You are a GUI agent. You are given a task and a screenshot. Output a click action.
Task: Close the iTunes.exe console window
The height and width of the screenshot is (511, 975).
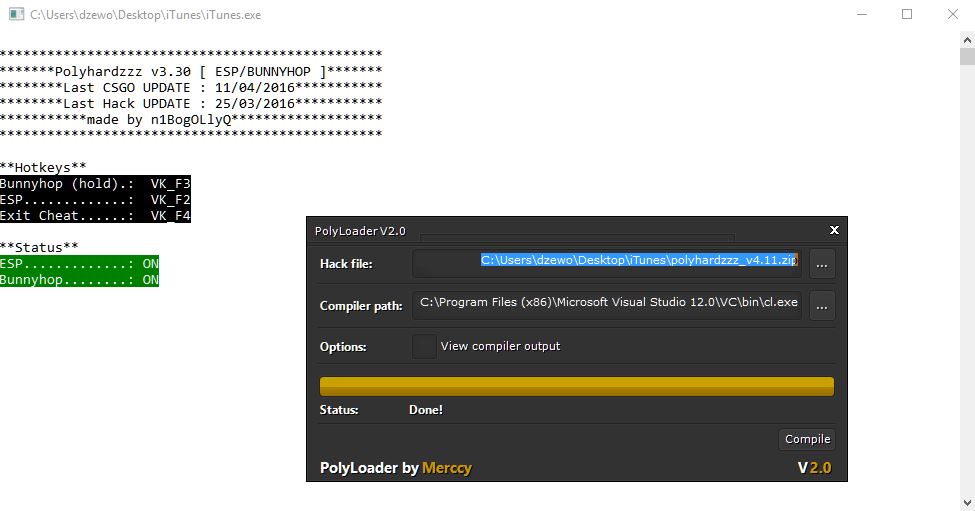coord(953,14)
